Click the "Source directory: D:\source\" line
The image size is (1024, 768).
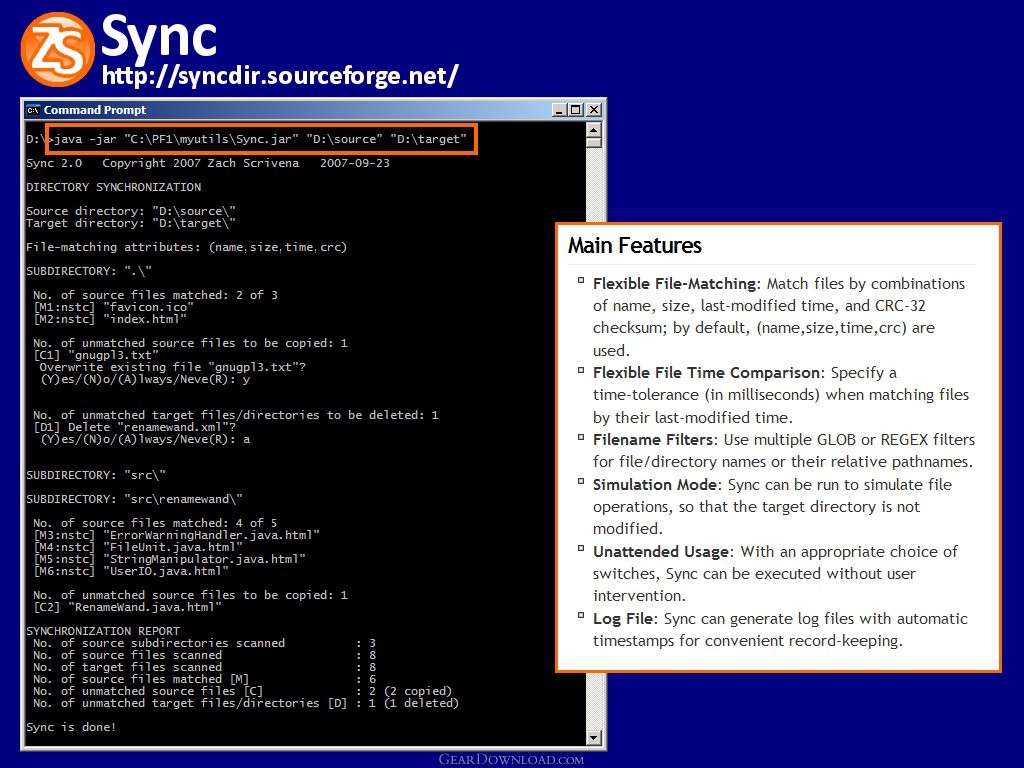pyautogui.click(x=131, y=211)
